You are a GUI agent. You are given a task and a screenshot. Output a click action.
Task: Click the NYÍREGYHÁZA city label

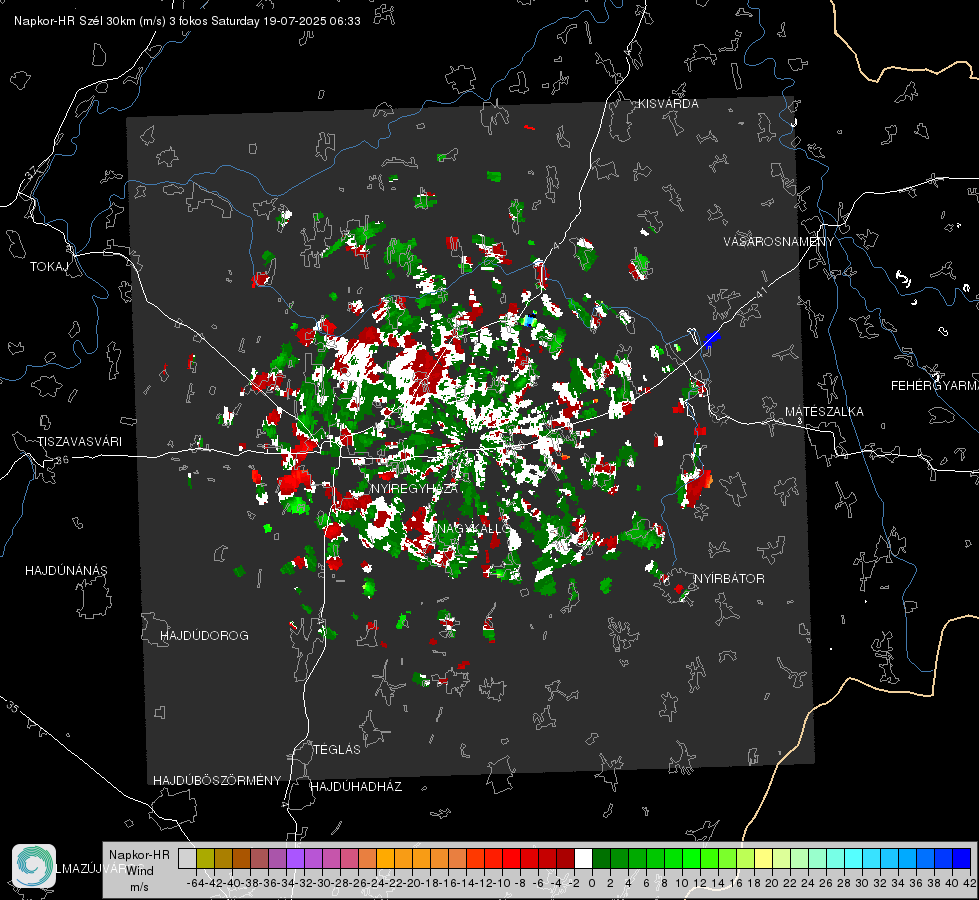[x=414, y=488]
